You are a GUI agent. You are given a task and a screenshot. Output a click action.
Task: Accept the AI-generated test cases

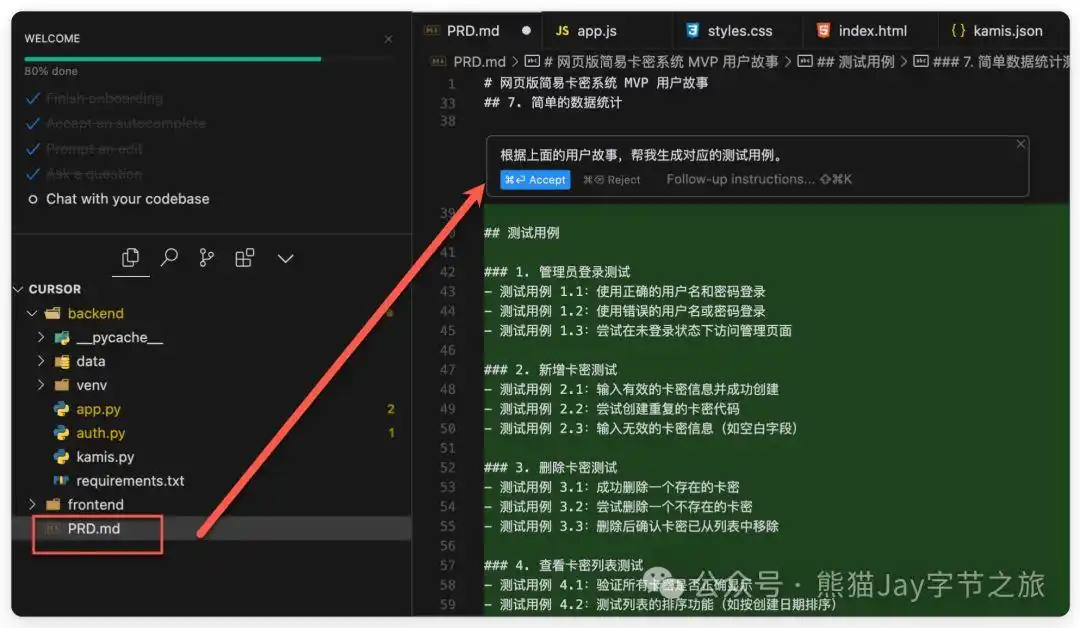tap(534, 180)
